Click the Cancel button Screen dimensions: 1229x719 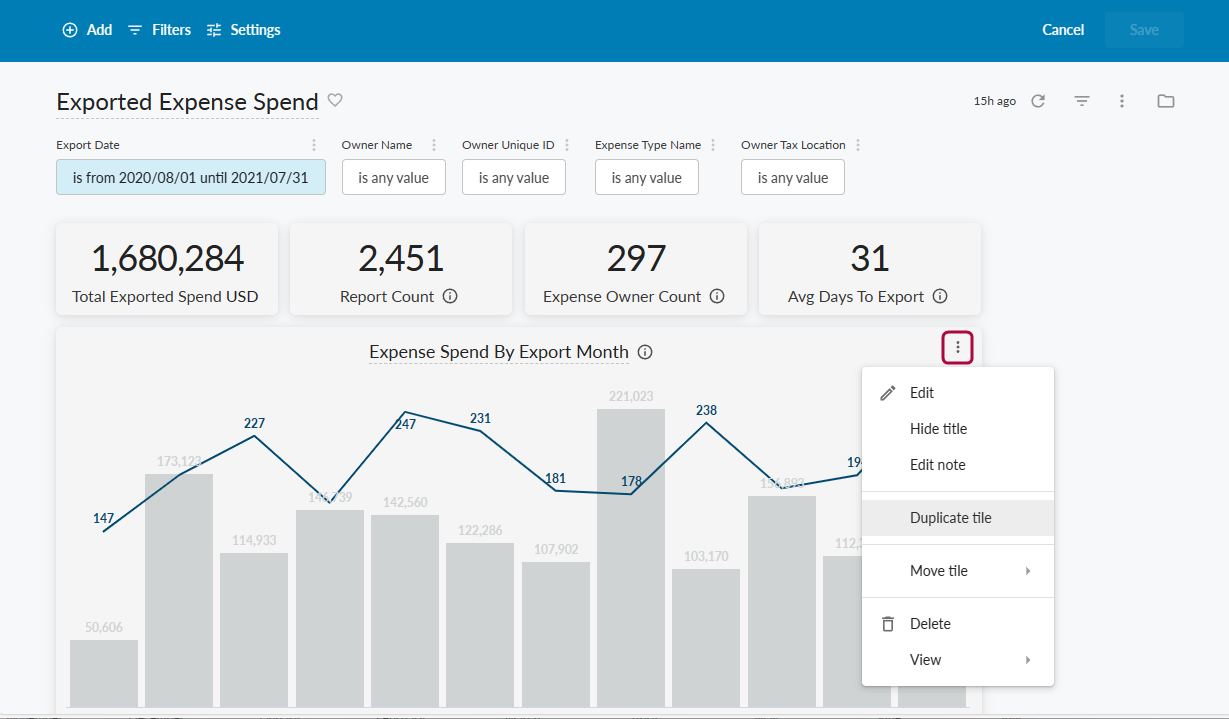tap(1063, 30)
